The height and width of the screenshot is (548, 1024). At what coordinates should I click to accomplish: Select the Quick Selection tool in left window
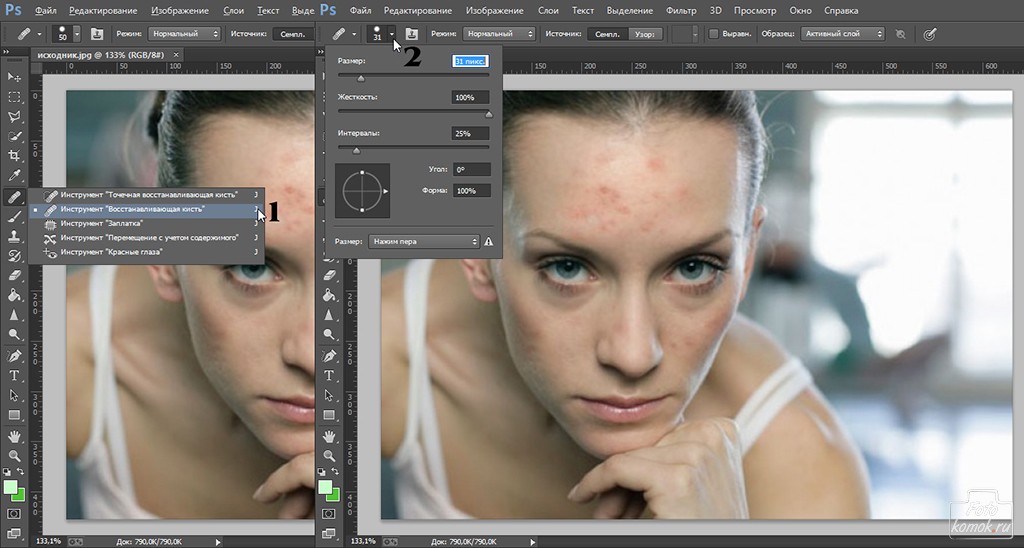[x=14, y=137]
